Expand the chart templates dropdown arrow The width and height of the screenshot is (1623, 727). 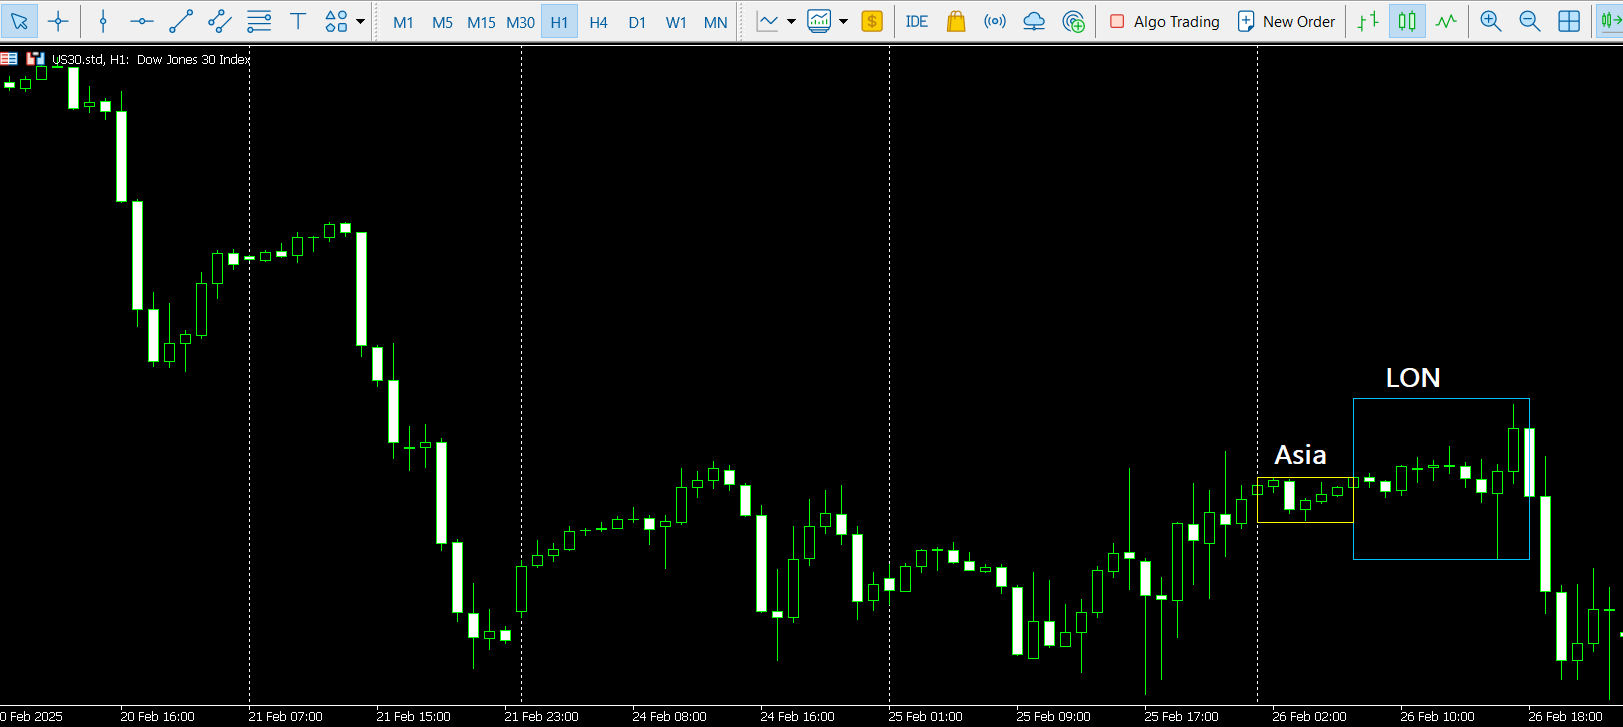pos(844,21)
